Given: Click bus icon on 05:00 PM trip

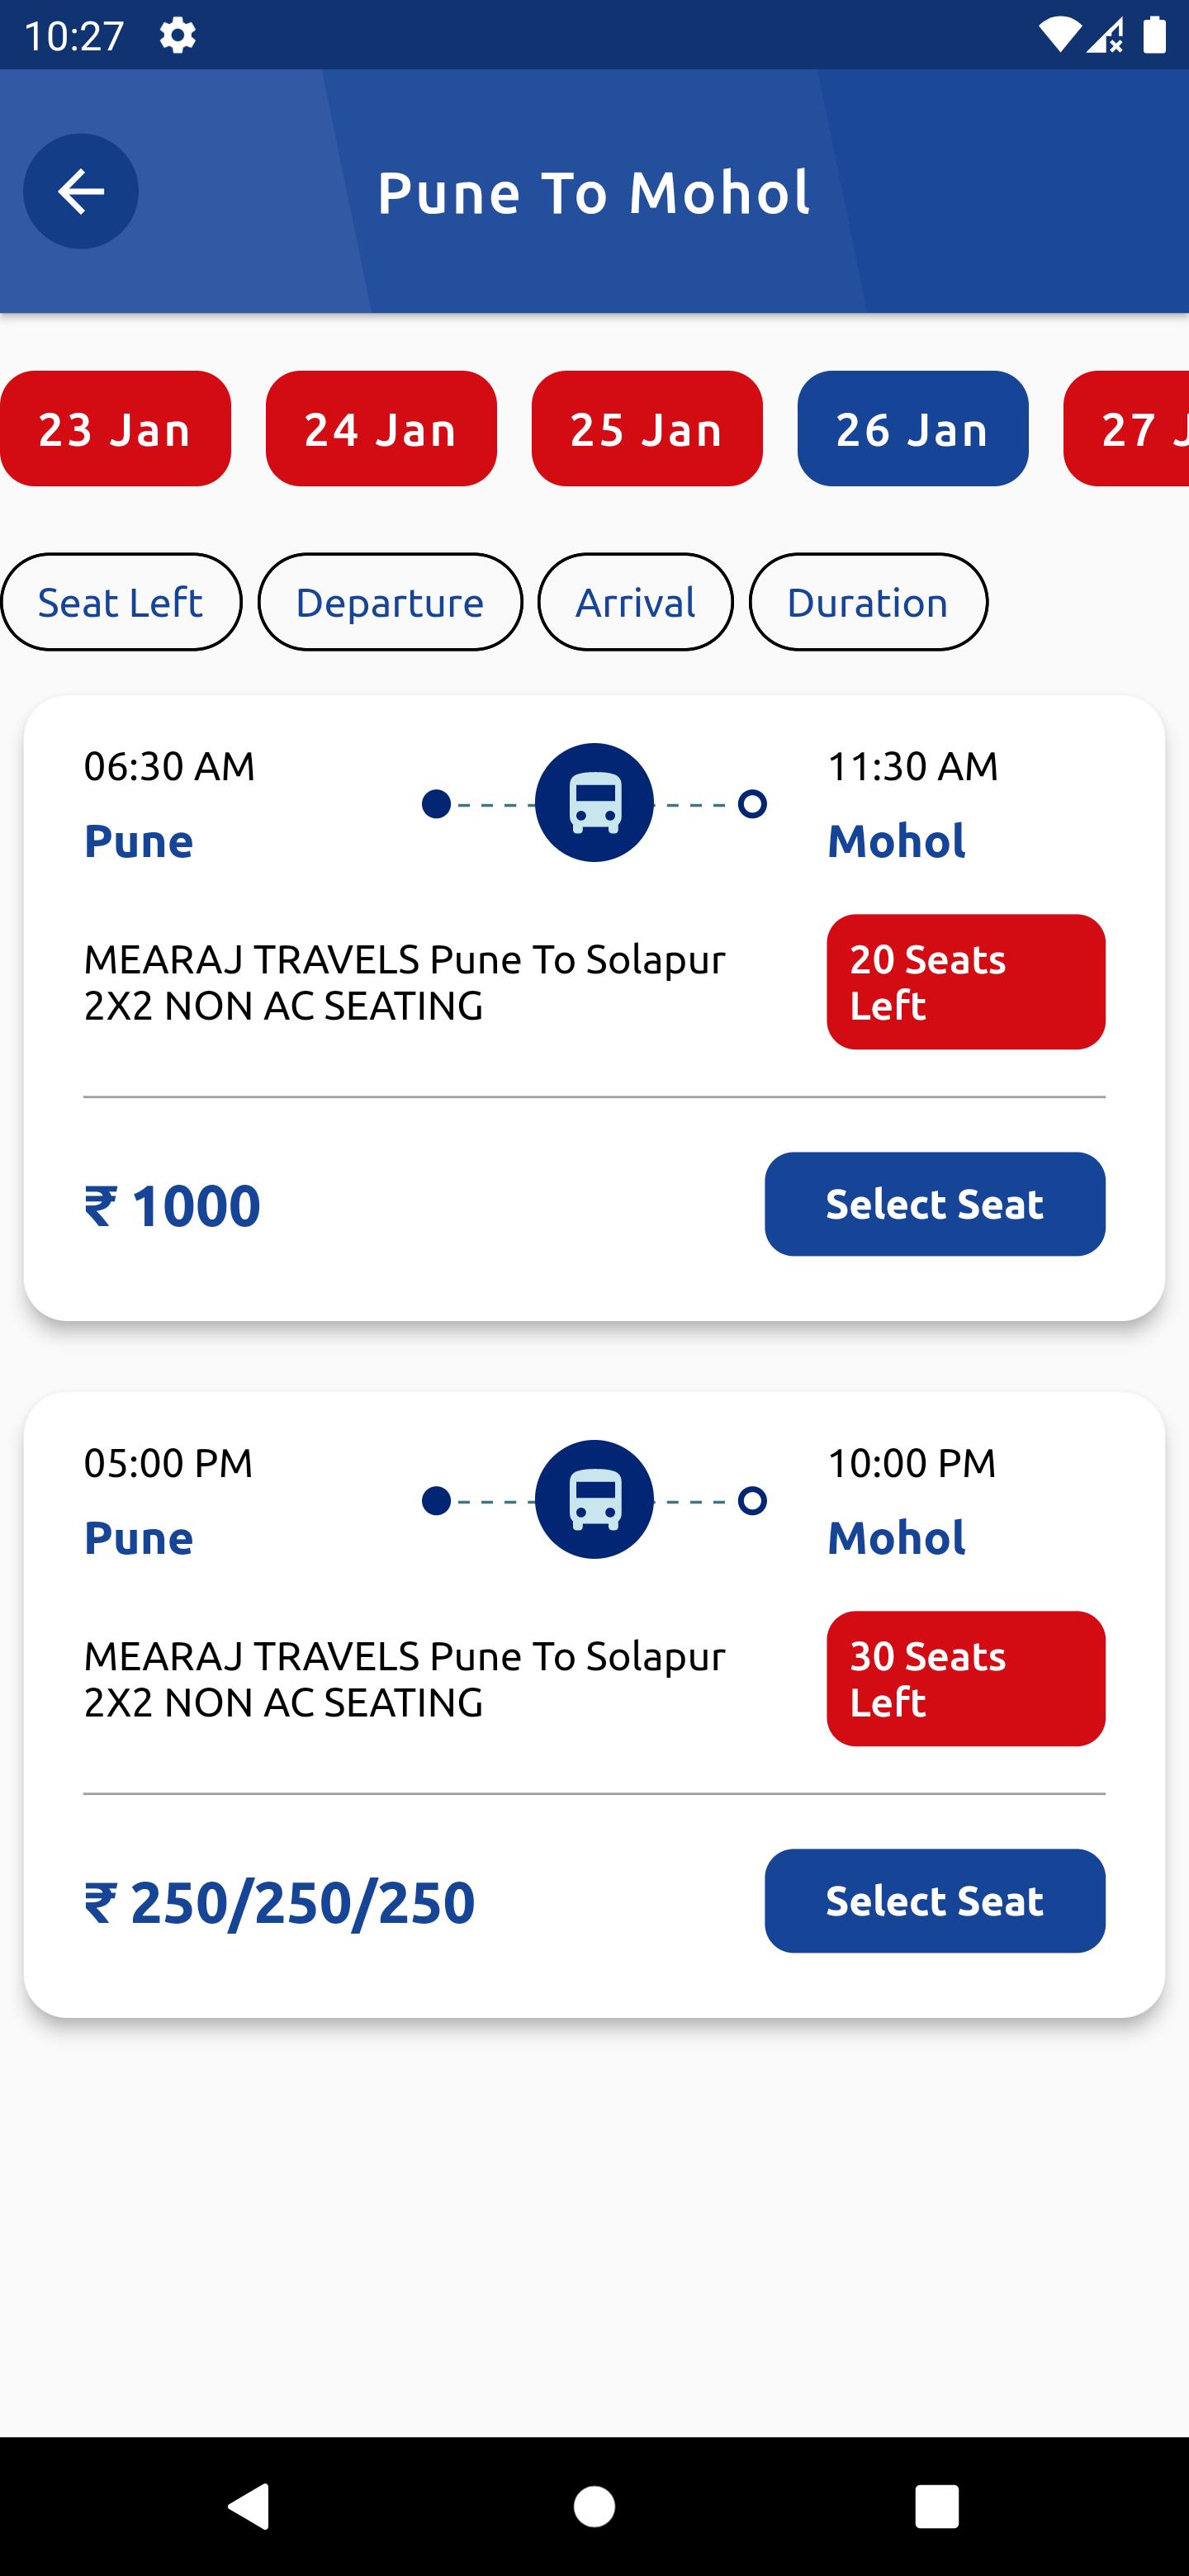Looking at the screenshot, I should tap(594, 1500).
